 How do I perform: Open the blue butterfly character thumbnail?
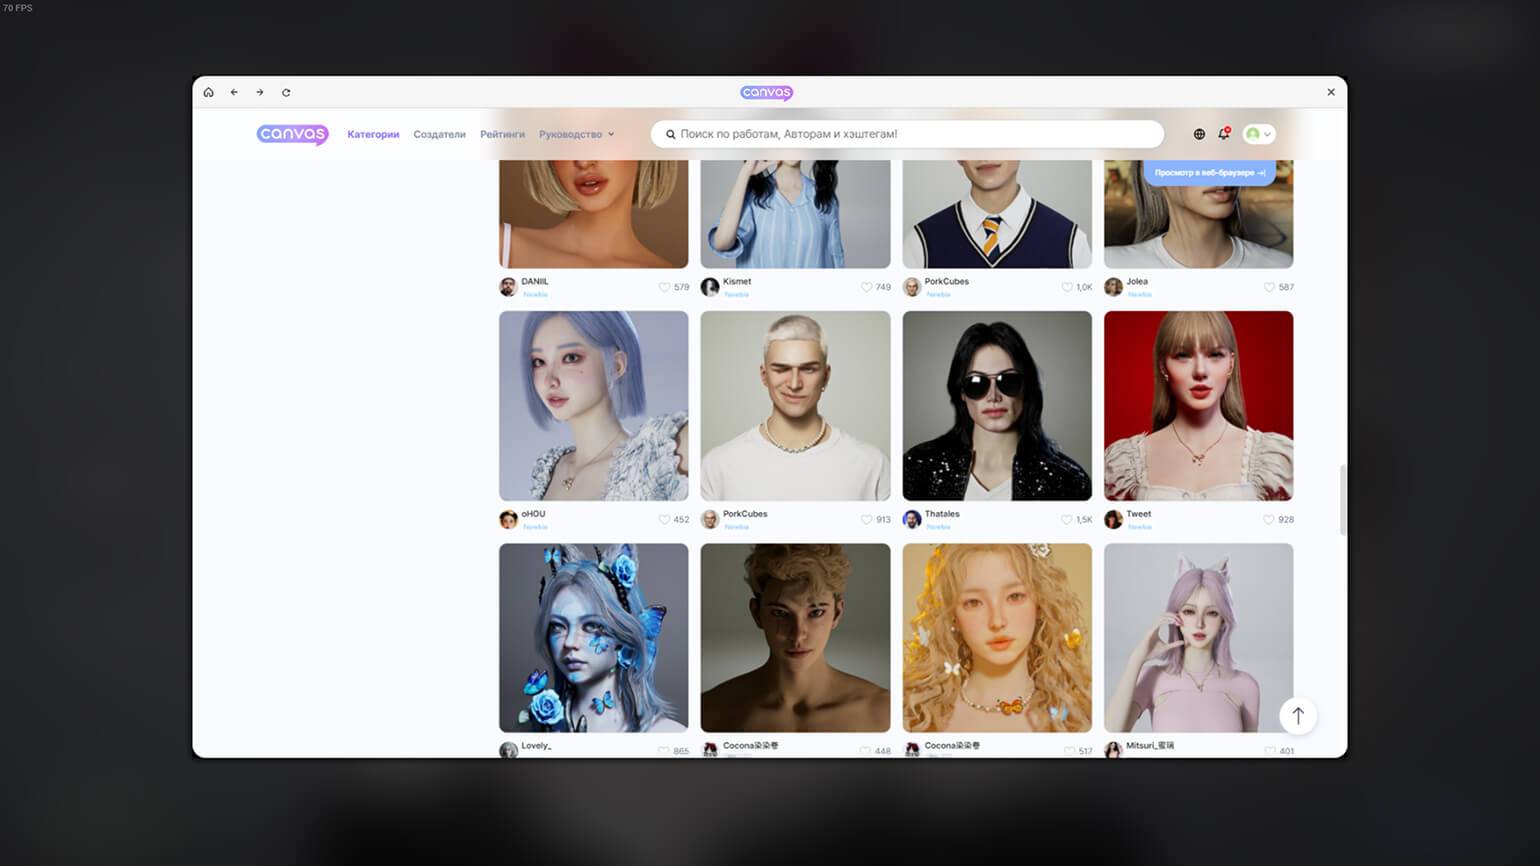tap(593, 638)
